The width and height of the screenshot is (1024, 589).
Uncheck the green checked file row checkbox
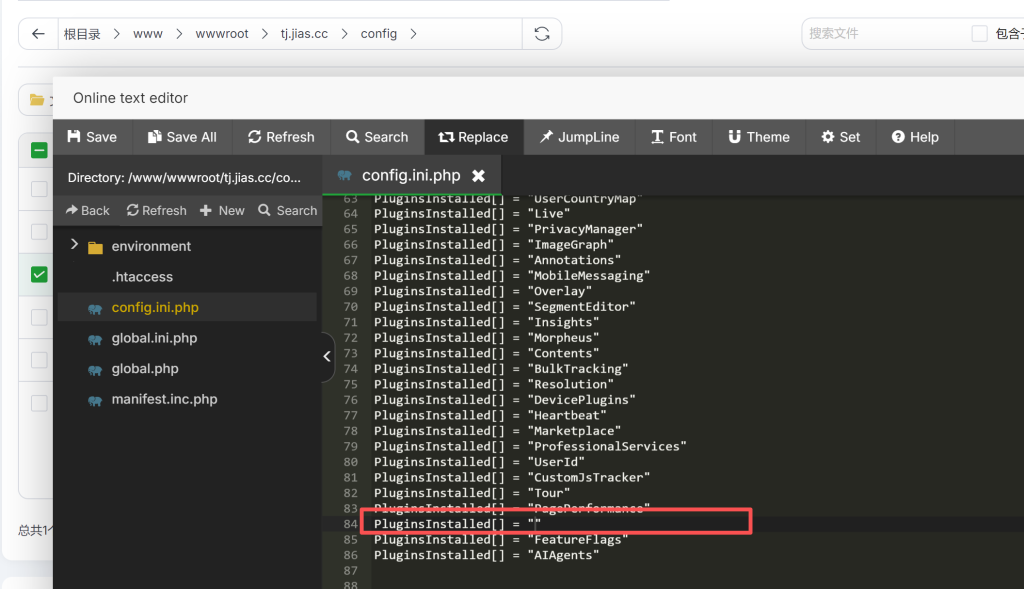(x=39, y=274)
